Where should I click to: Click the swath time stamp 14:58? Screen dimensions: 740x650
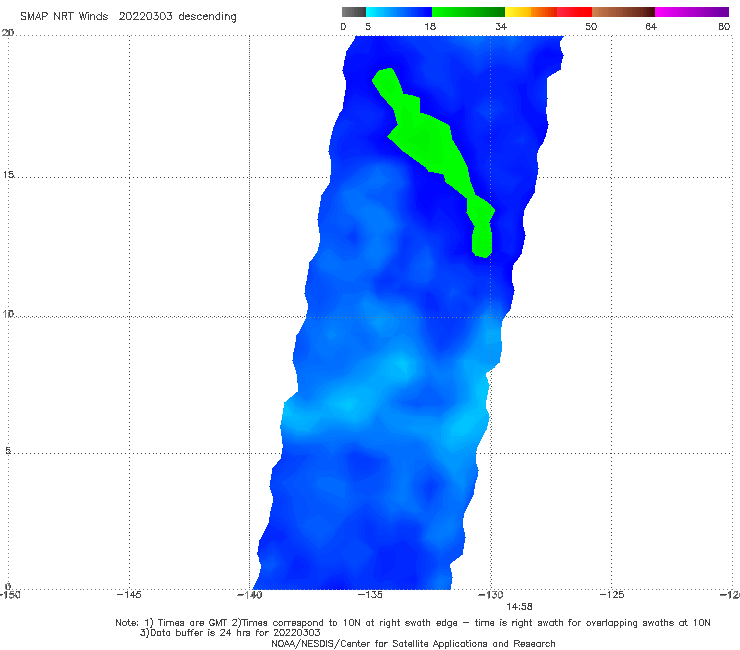(519, 606)
